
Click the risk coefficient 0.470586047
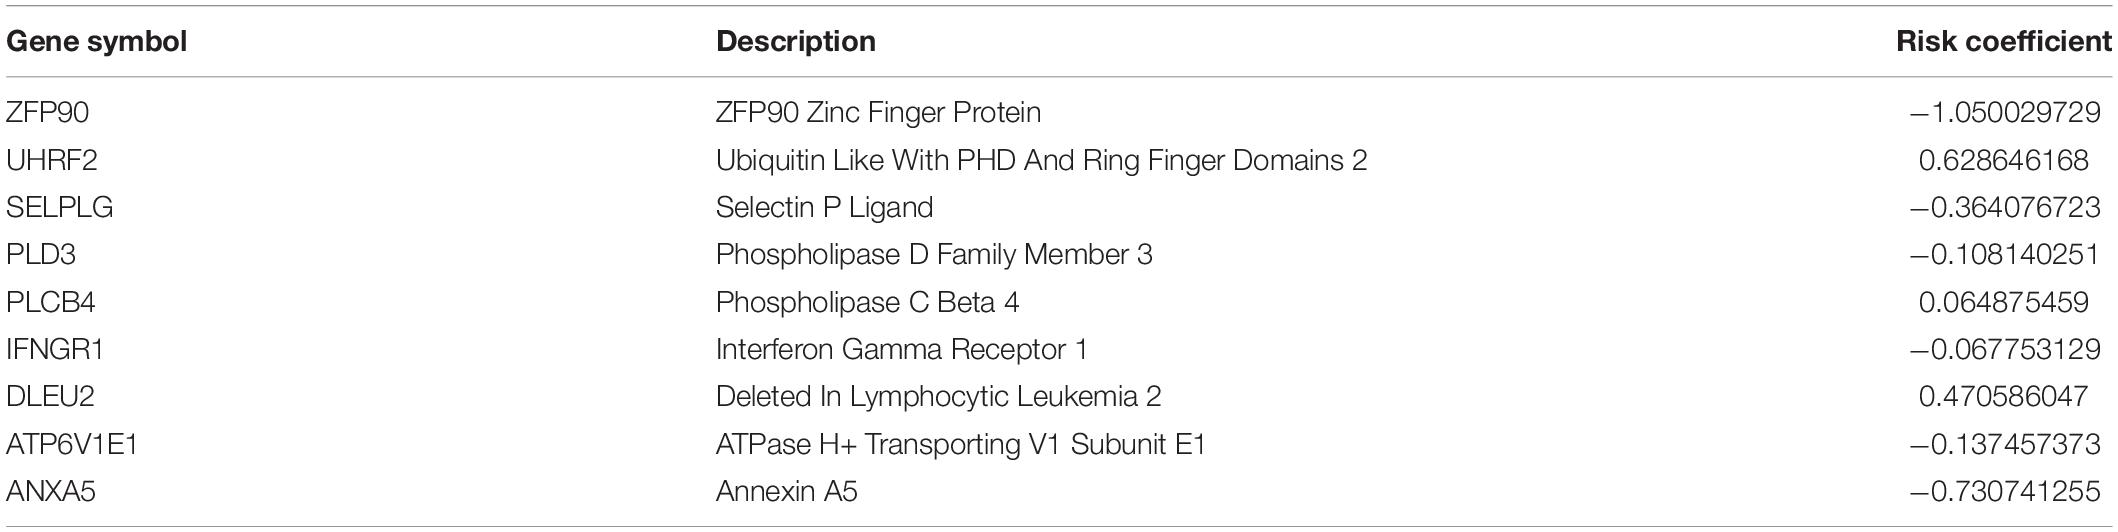2004,397
